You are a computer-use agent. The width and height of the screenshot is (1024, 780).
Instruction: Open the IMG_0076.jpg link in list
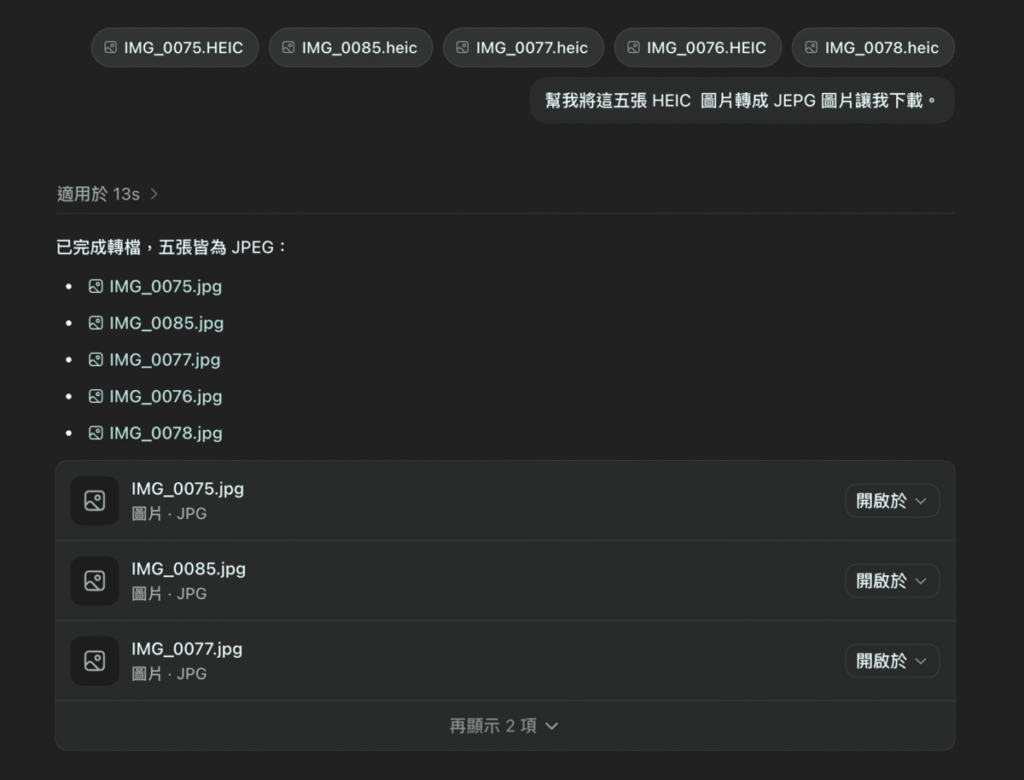point(165,396)
